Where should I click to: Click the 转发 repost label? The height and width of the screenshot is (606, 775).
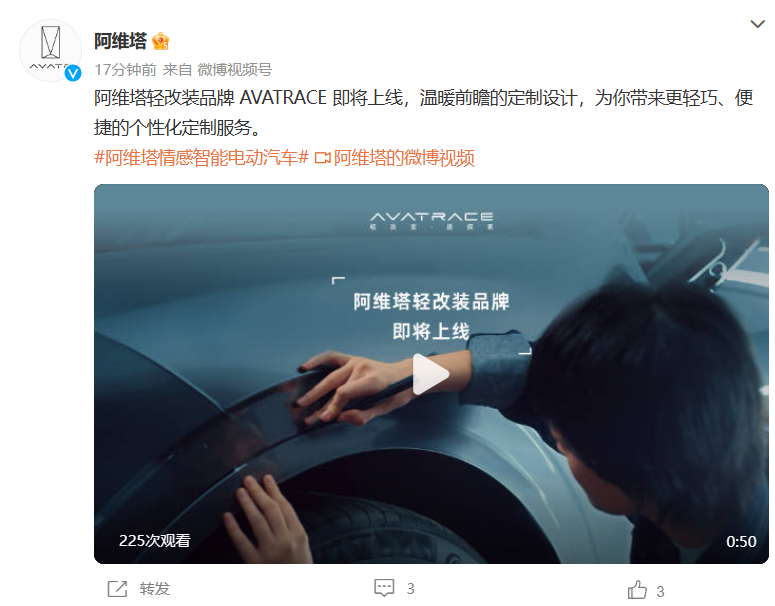pos(155,589)
